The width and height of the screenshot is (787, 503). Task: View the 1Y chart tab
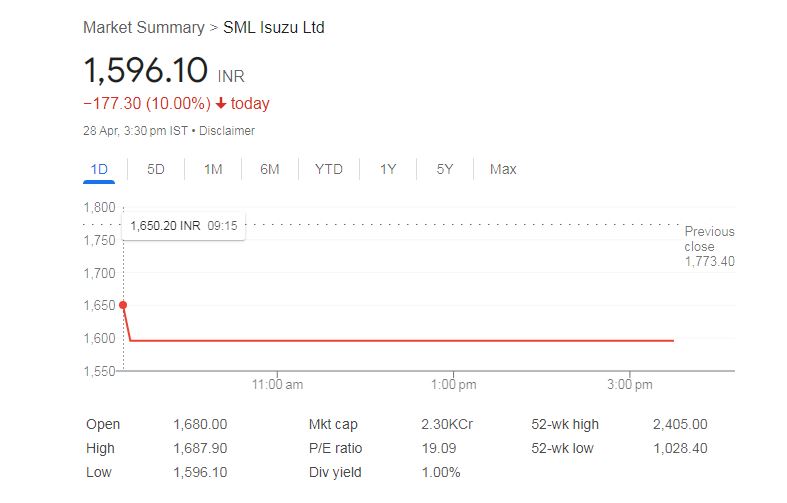click(x=388, y=169)
